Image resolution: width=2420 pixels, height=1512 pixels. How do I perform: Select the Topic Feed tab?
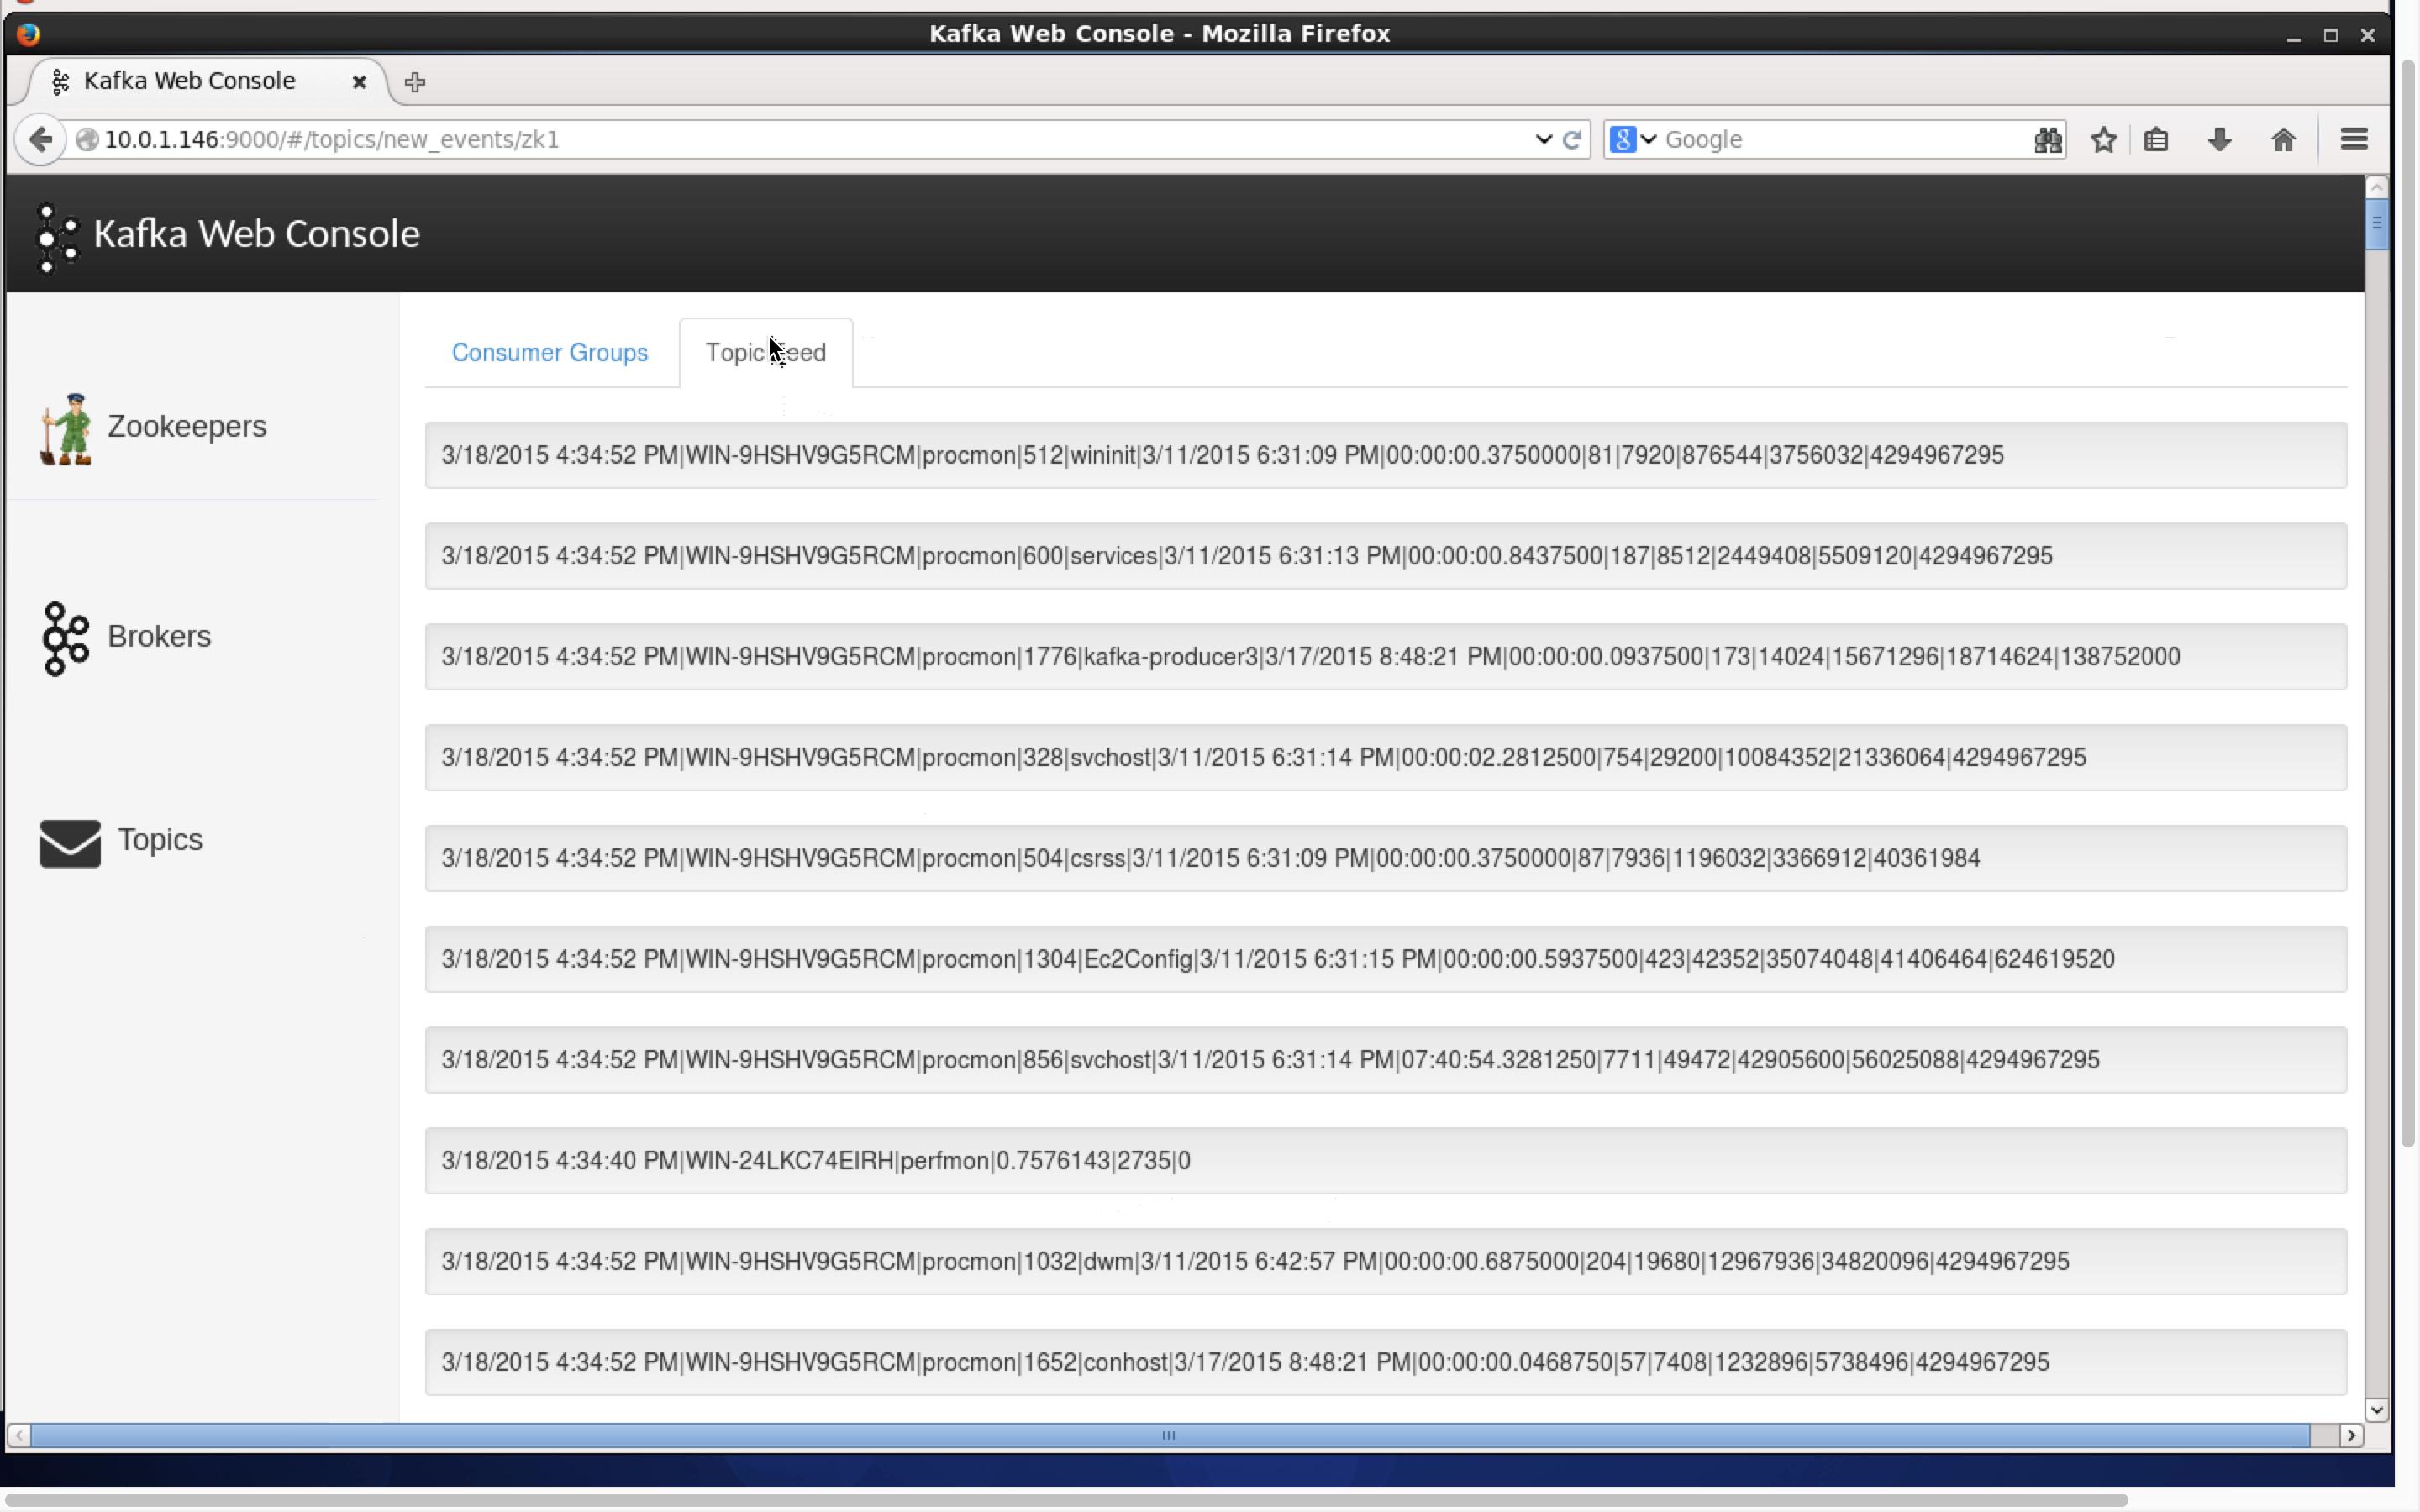point(766,352)
